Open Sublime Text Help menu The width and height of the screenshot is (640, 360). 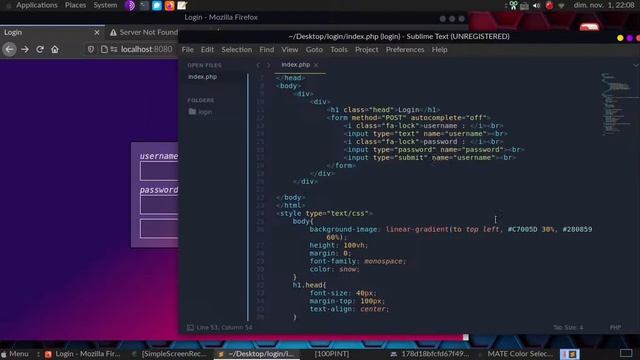pos(439,49)
